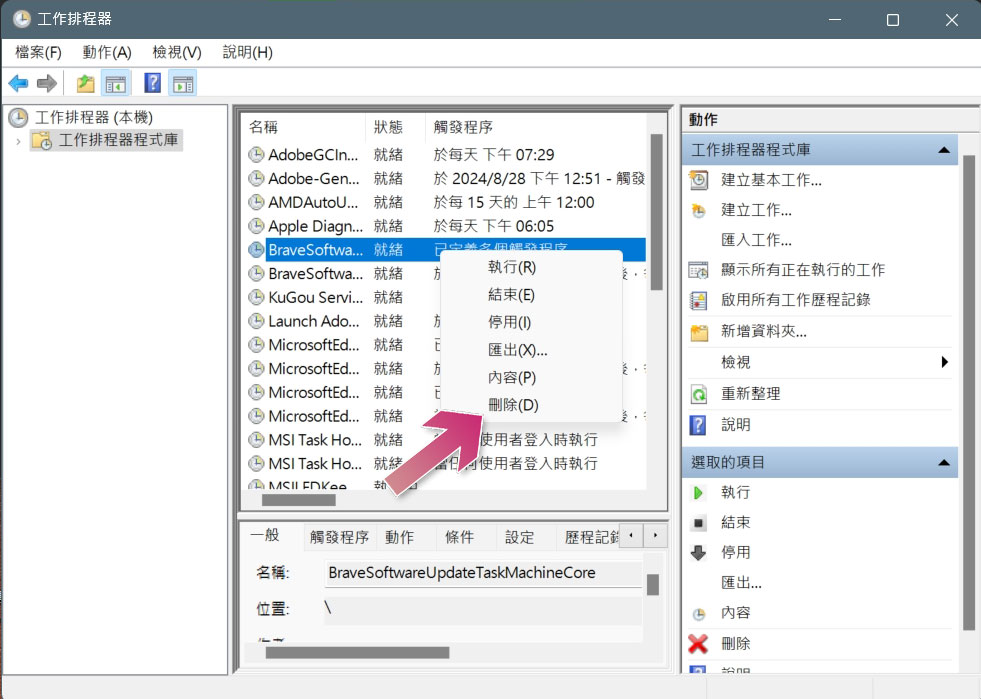981x699 pixels.
Task: Click the 說明 help icon in actions pane
Action: tap(698, 425)
